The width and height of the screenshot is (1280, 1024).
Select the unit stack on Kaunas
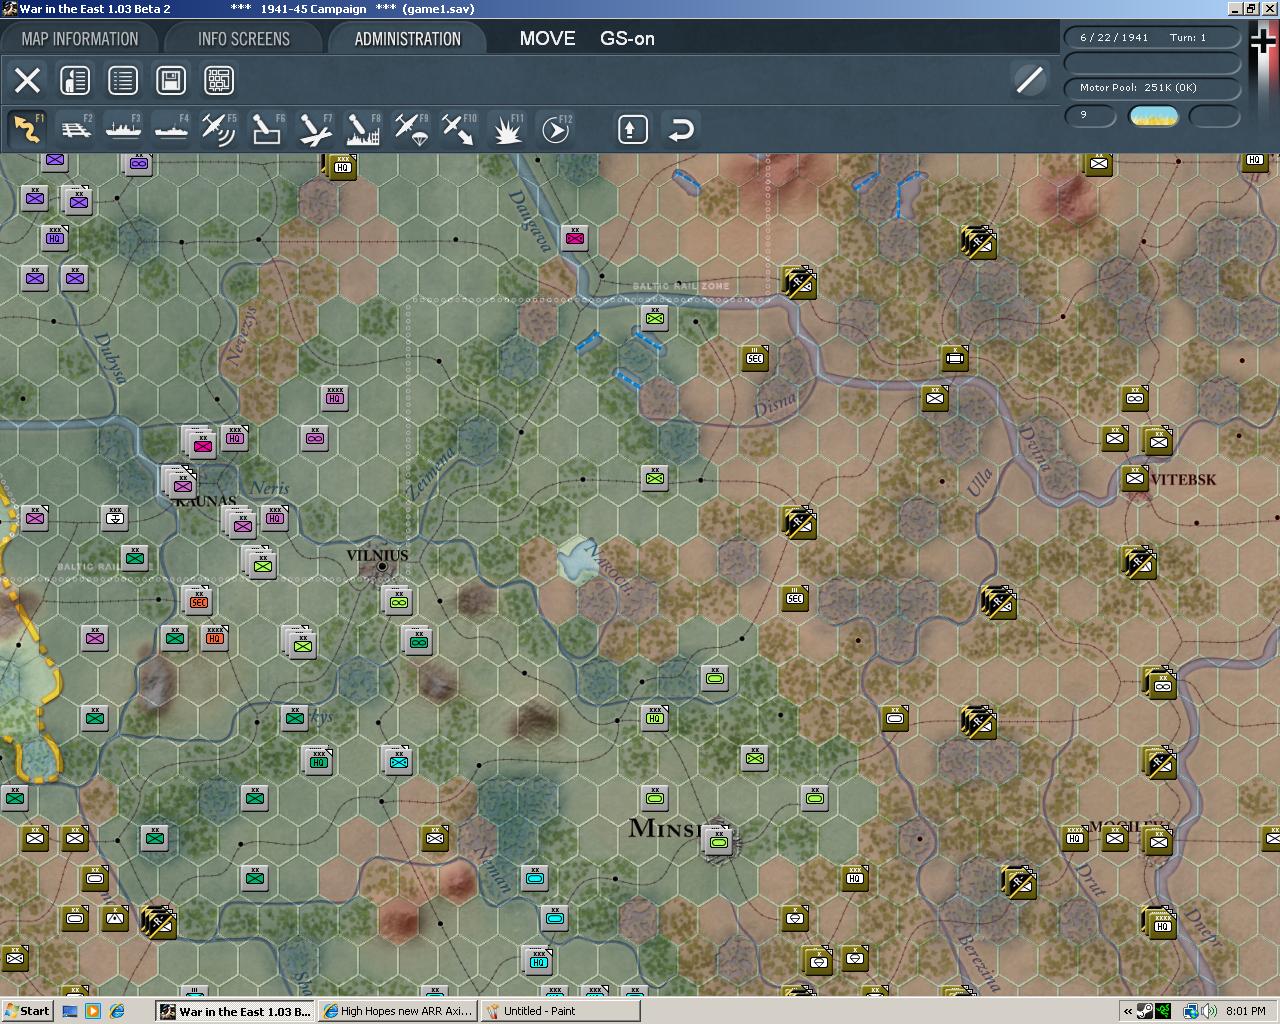pos(180,483)
